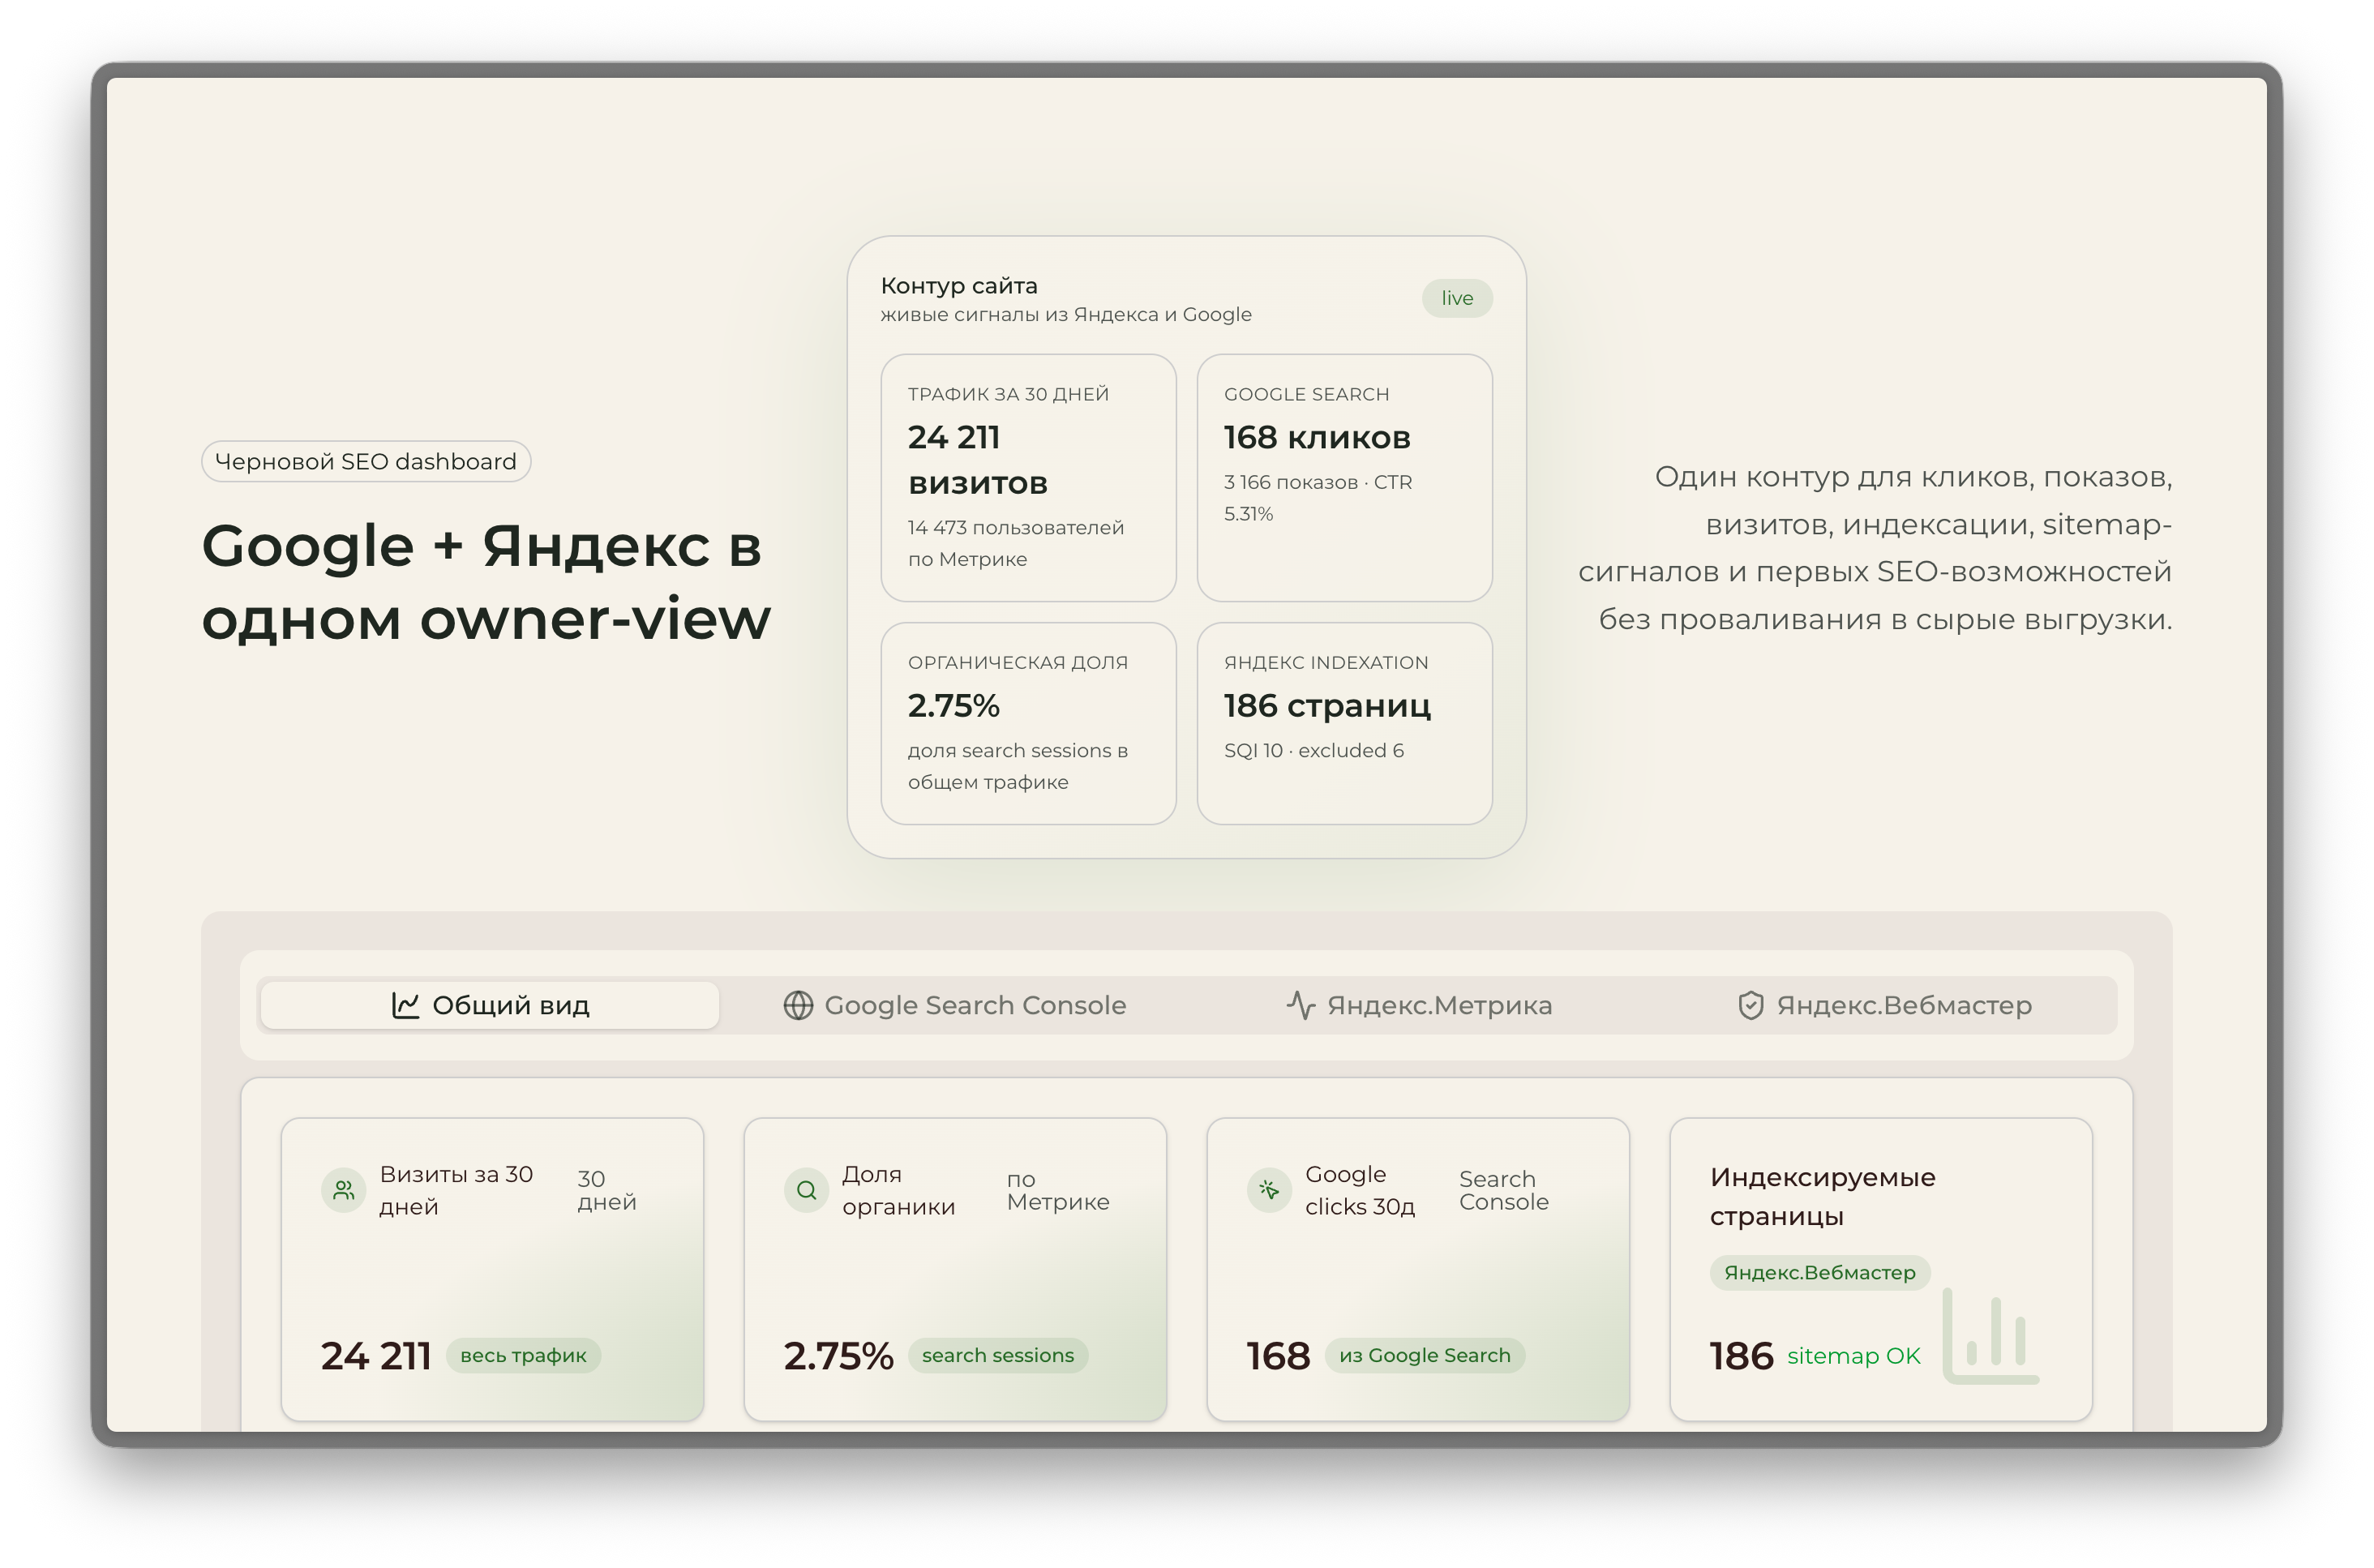Open the Яндекс.Метрика tab
This screenshot has width=2374, height=1568.
(x=1438, y=1005)
